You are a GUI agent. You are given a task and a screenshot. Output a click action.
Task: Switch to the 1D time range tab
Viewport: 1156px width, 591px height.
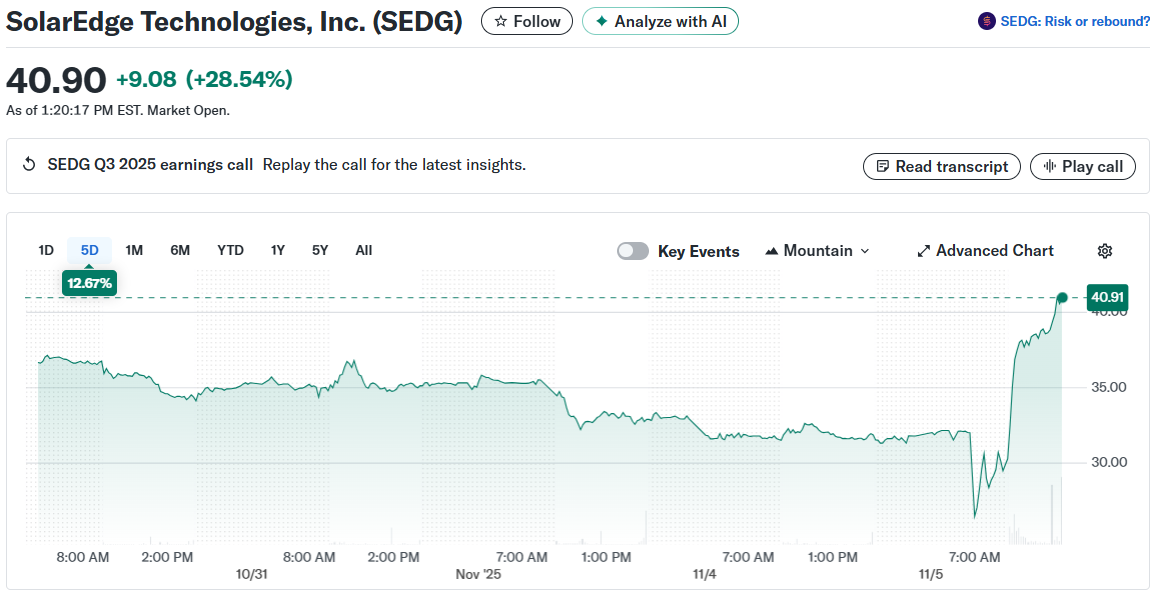45,250
